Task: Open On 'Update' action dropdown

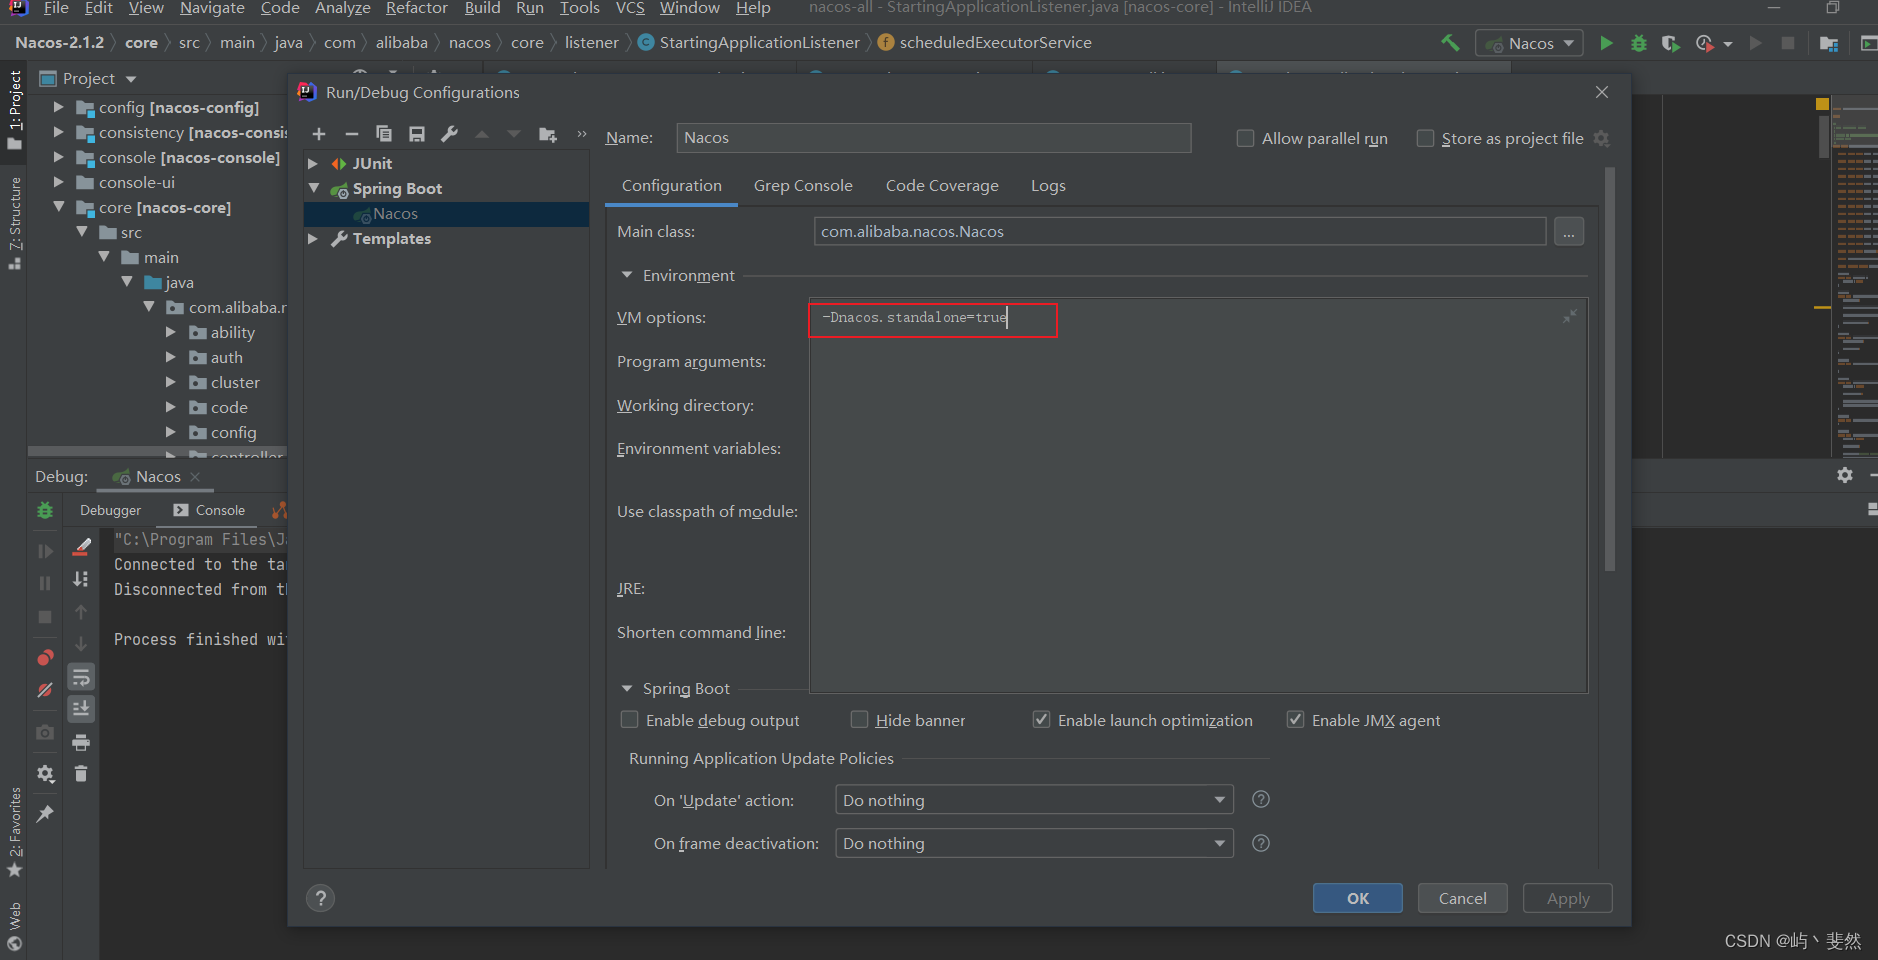Action: (1034, 800)
